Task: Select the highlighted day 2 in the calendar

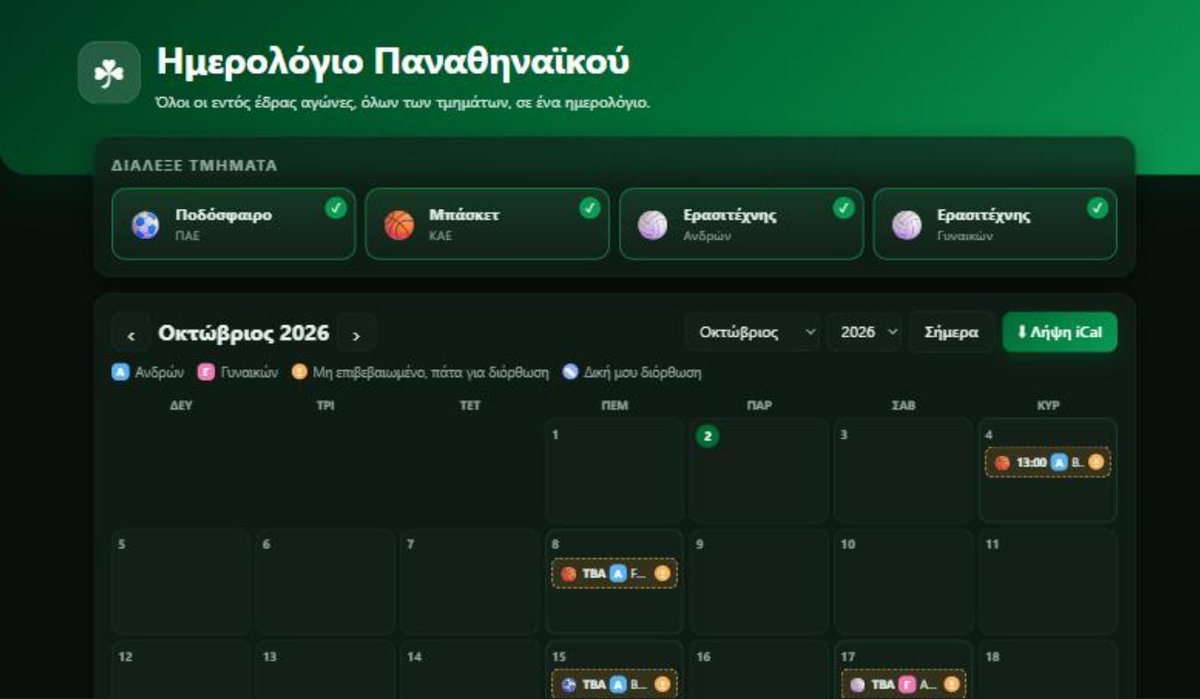Action: (708, 436)
